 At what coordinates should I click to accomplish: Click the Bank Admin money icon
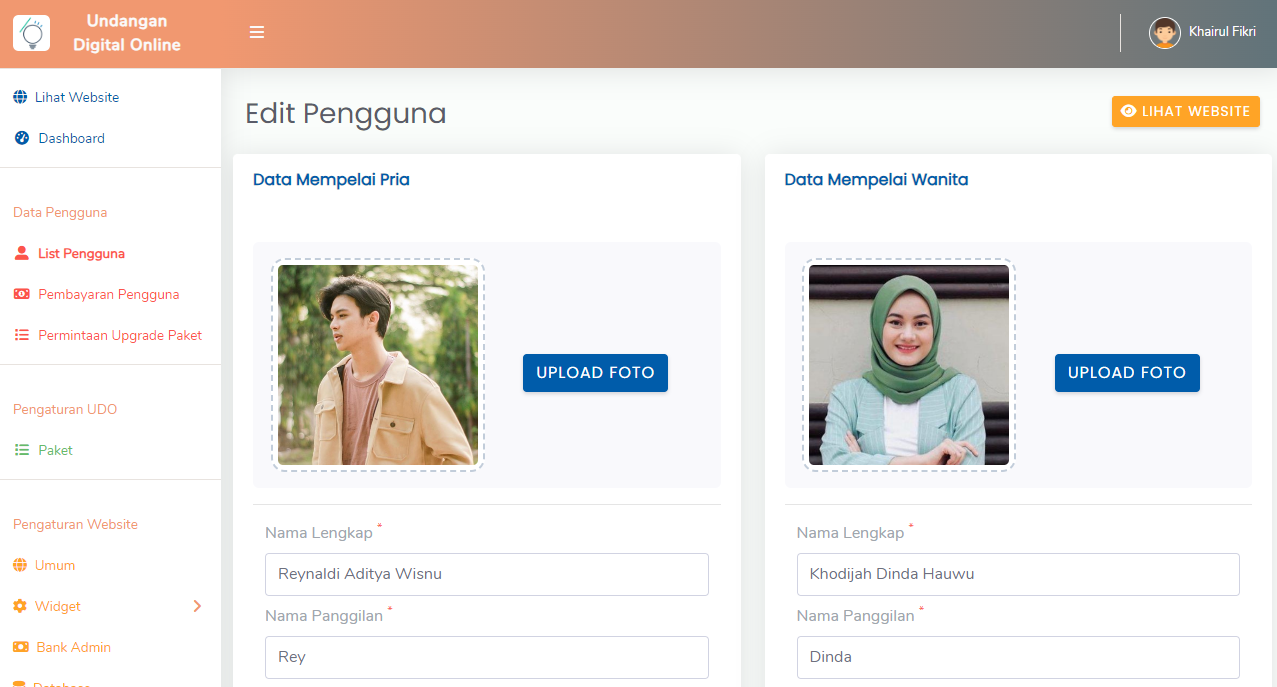click(x=20, y=647)
